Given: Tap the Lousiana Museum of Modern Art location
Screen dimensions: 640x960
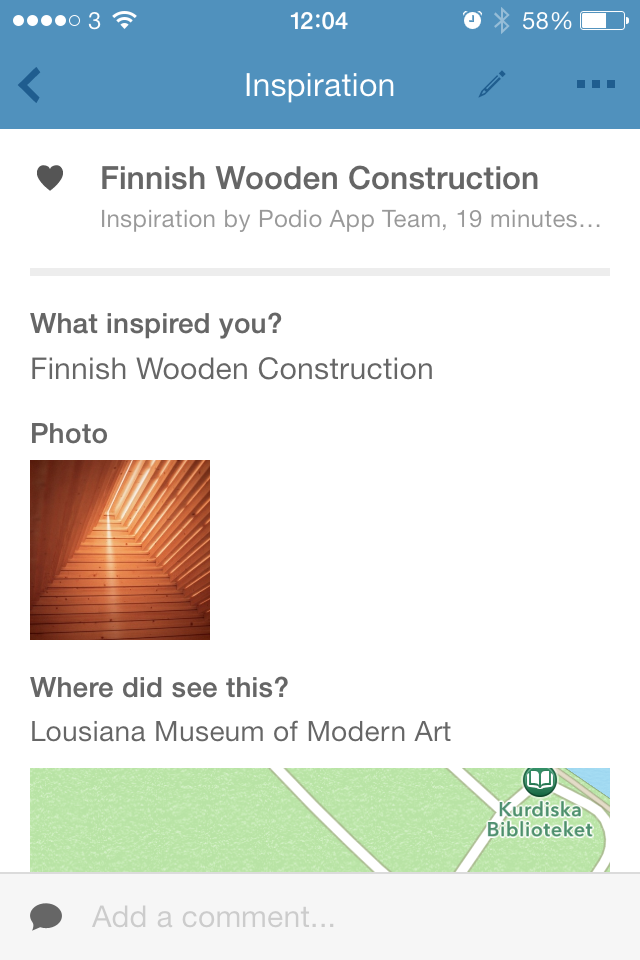Looking at the screenshot, I should click(x=241, y=732).
